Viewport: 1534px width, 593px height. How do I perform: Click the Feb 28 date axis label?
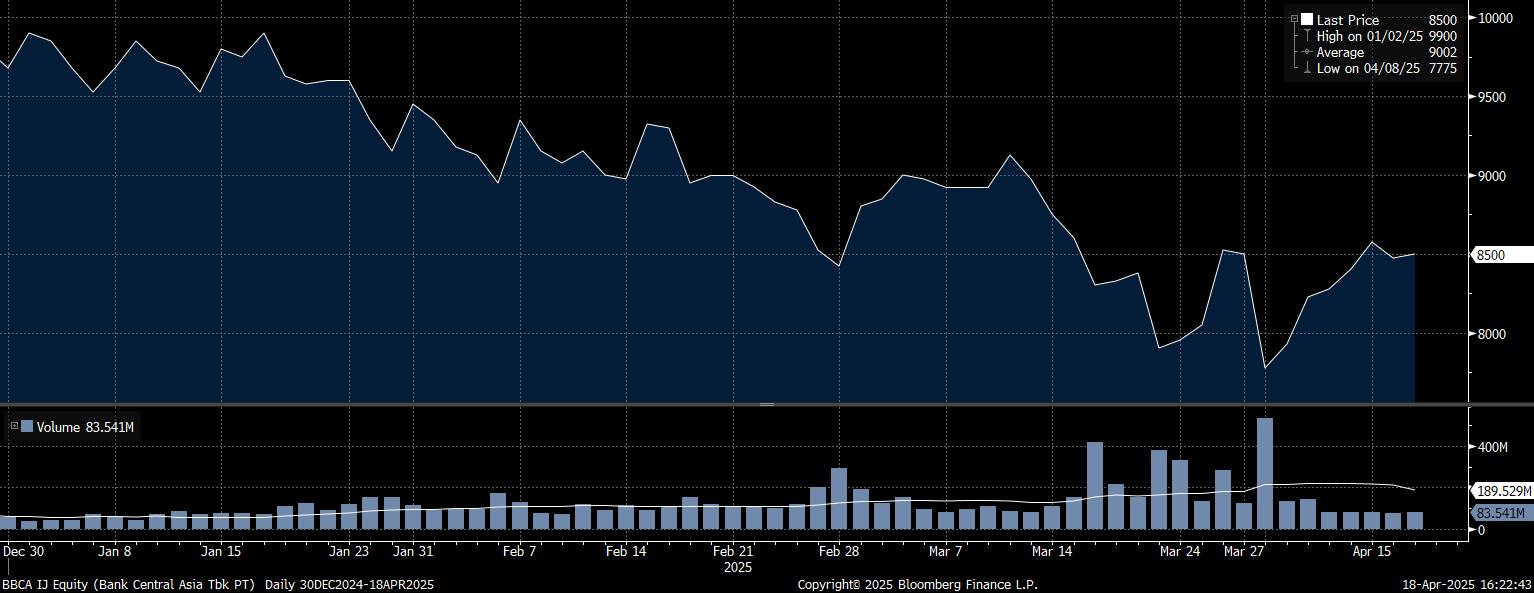(x=838, y=551)
